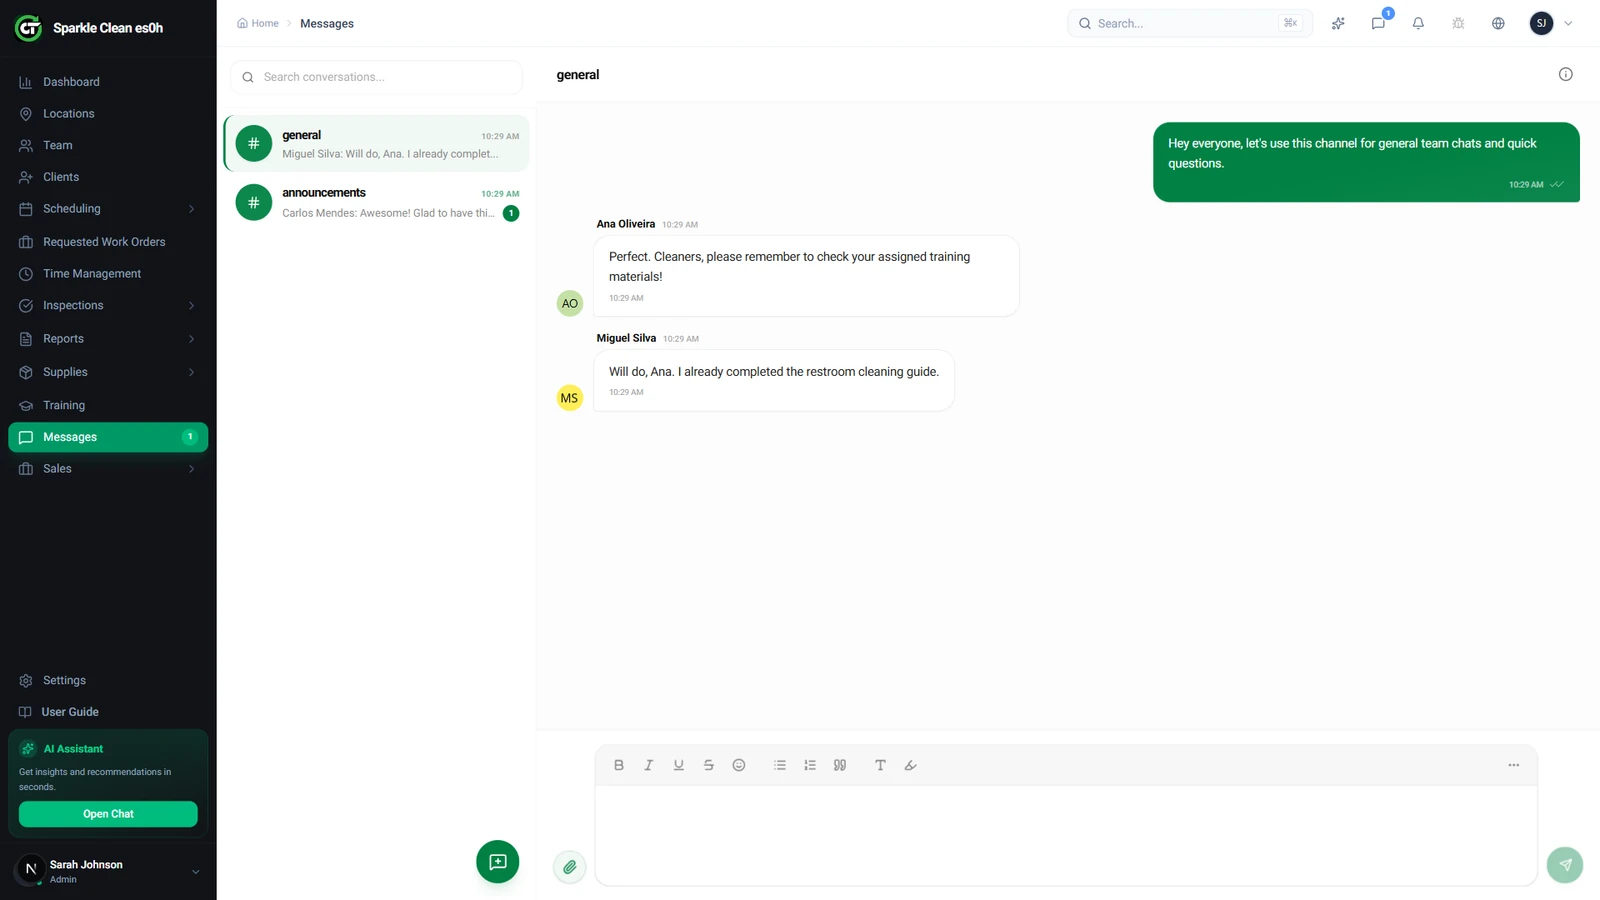Attach a file with paperclip button
The width and height of the screenshot is (1600, 900).
point(570,867)
